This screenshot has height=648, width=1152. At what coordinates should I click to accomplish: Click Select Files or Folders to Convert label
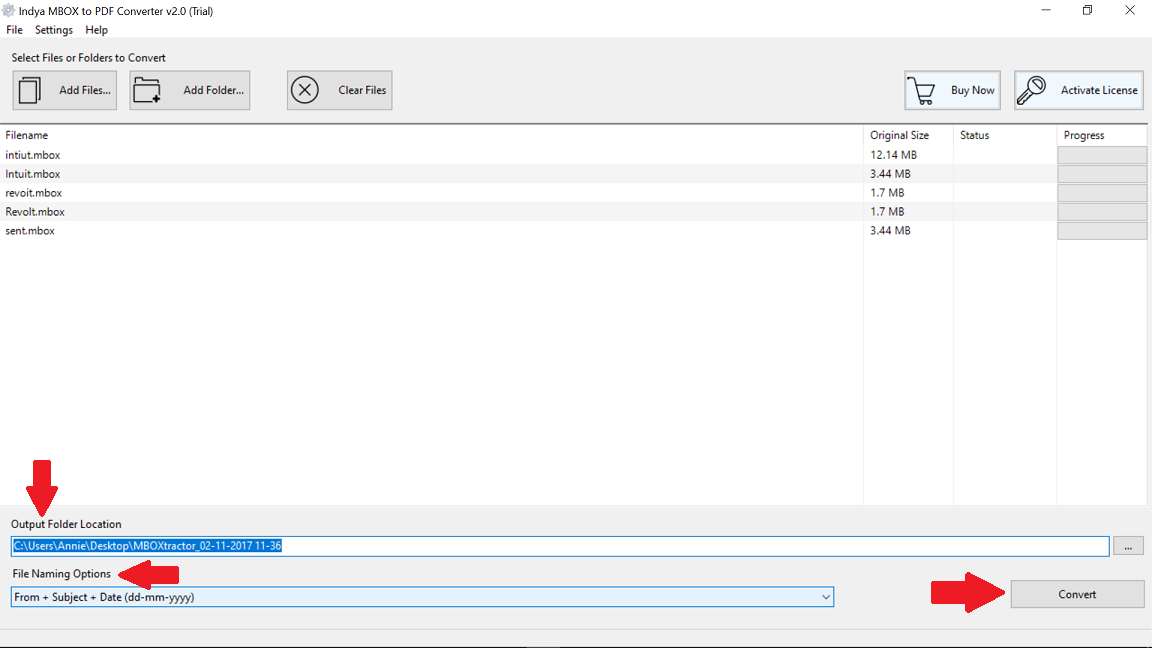tap(88, 58)
